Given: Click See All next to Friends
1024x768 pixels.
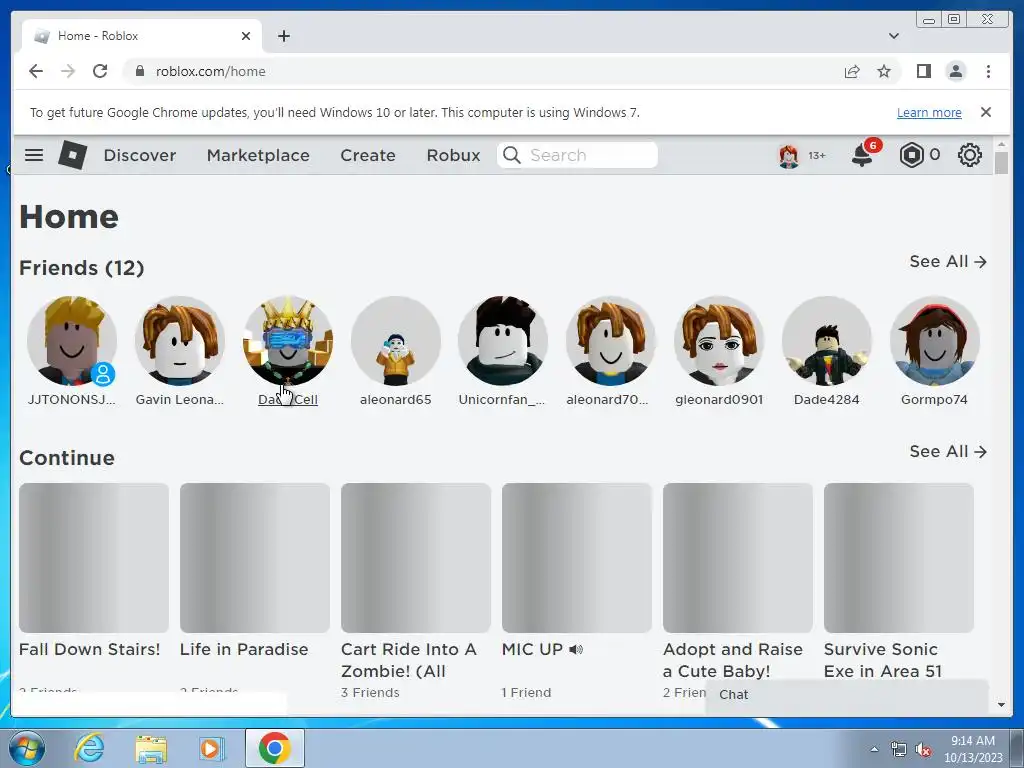Looking at the screenshot, I should (x=948, y=261).
